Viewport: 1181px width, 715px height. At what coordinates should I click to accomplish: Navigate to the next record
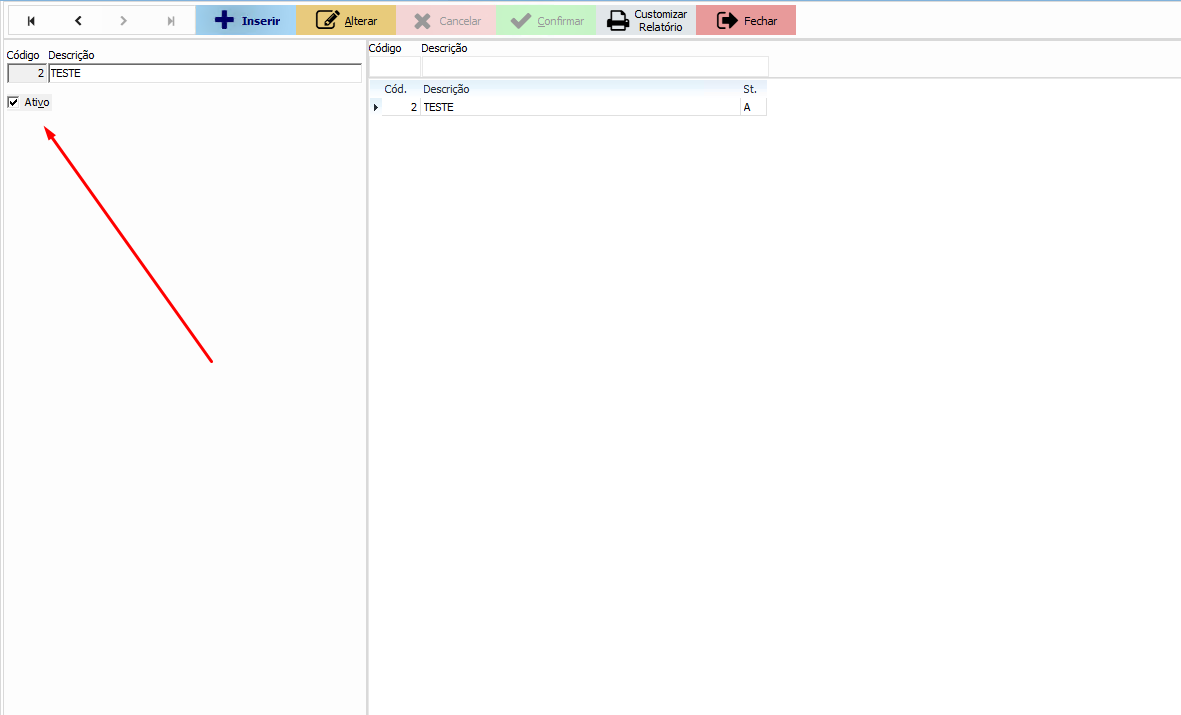point(124,21)
